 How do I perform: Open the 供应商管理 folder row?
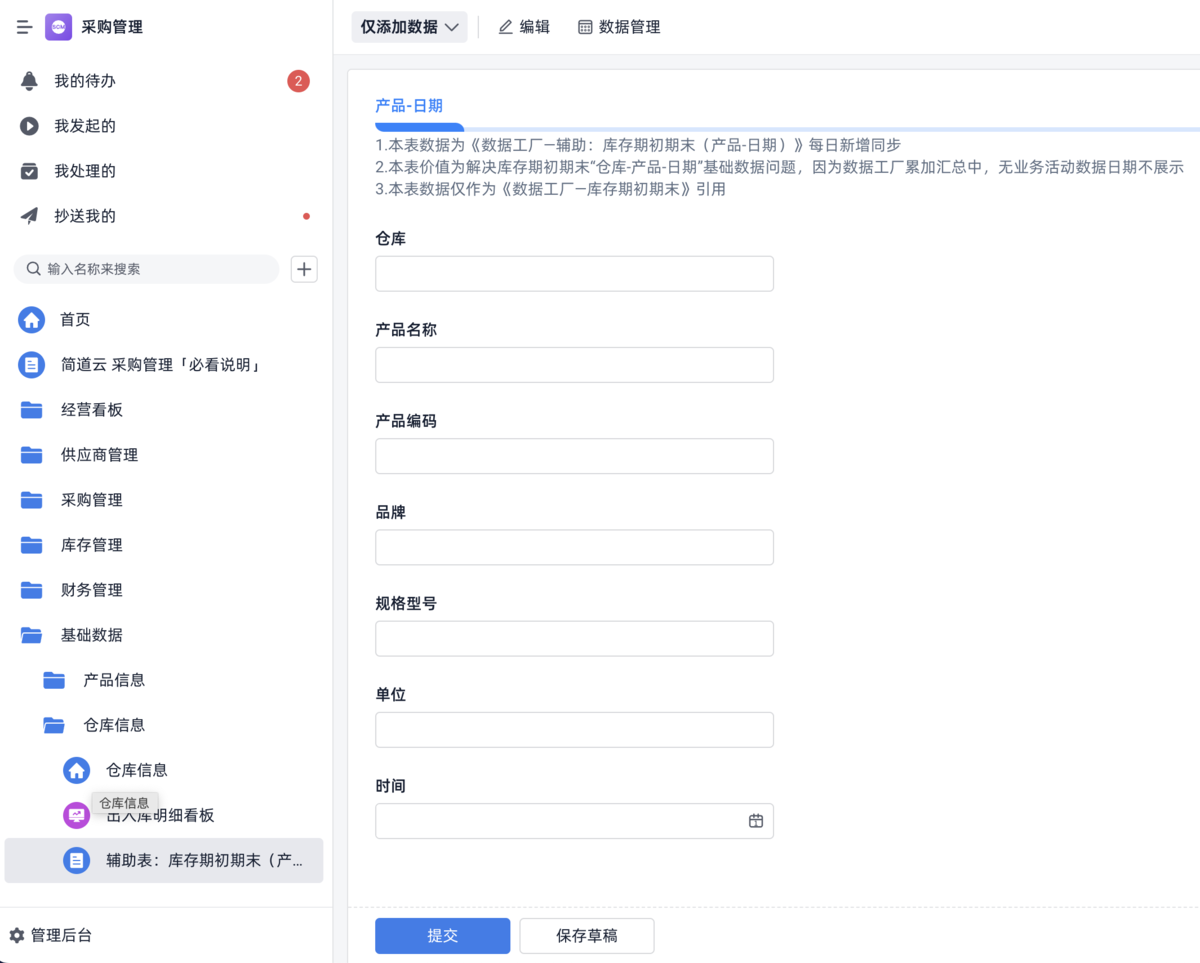click(164, 455)
